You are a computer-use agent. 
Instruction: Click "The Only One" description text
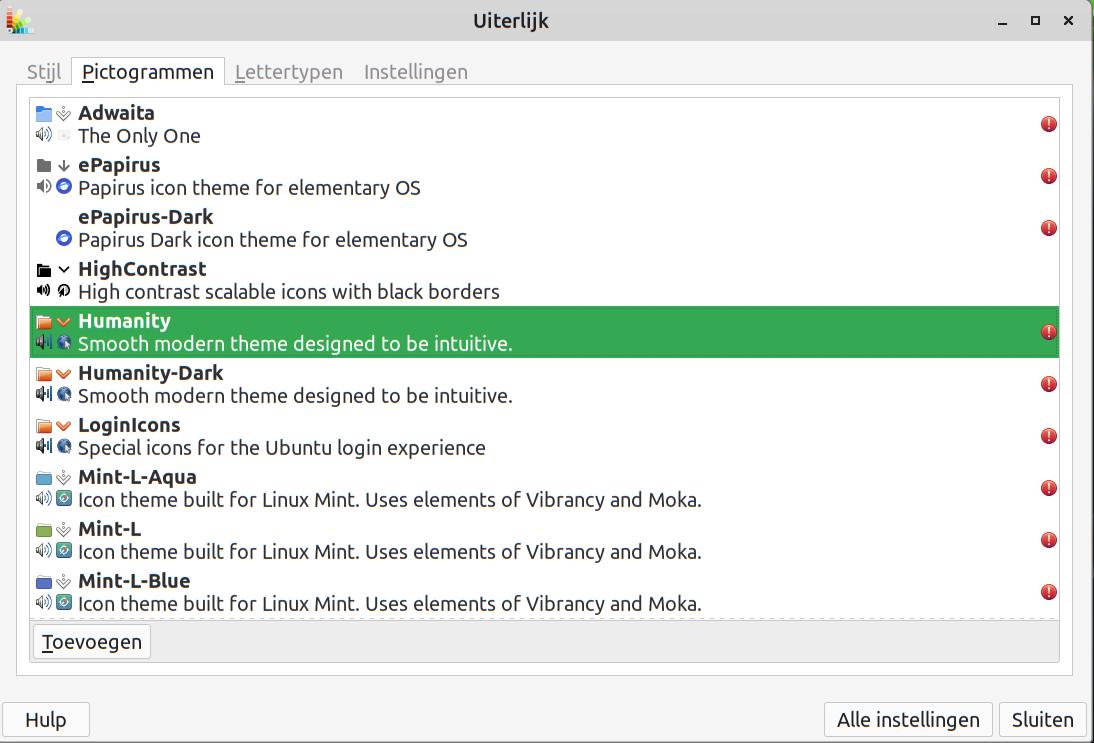140,136
